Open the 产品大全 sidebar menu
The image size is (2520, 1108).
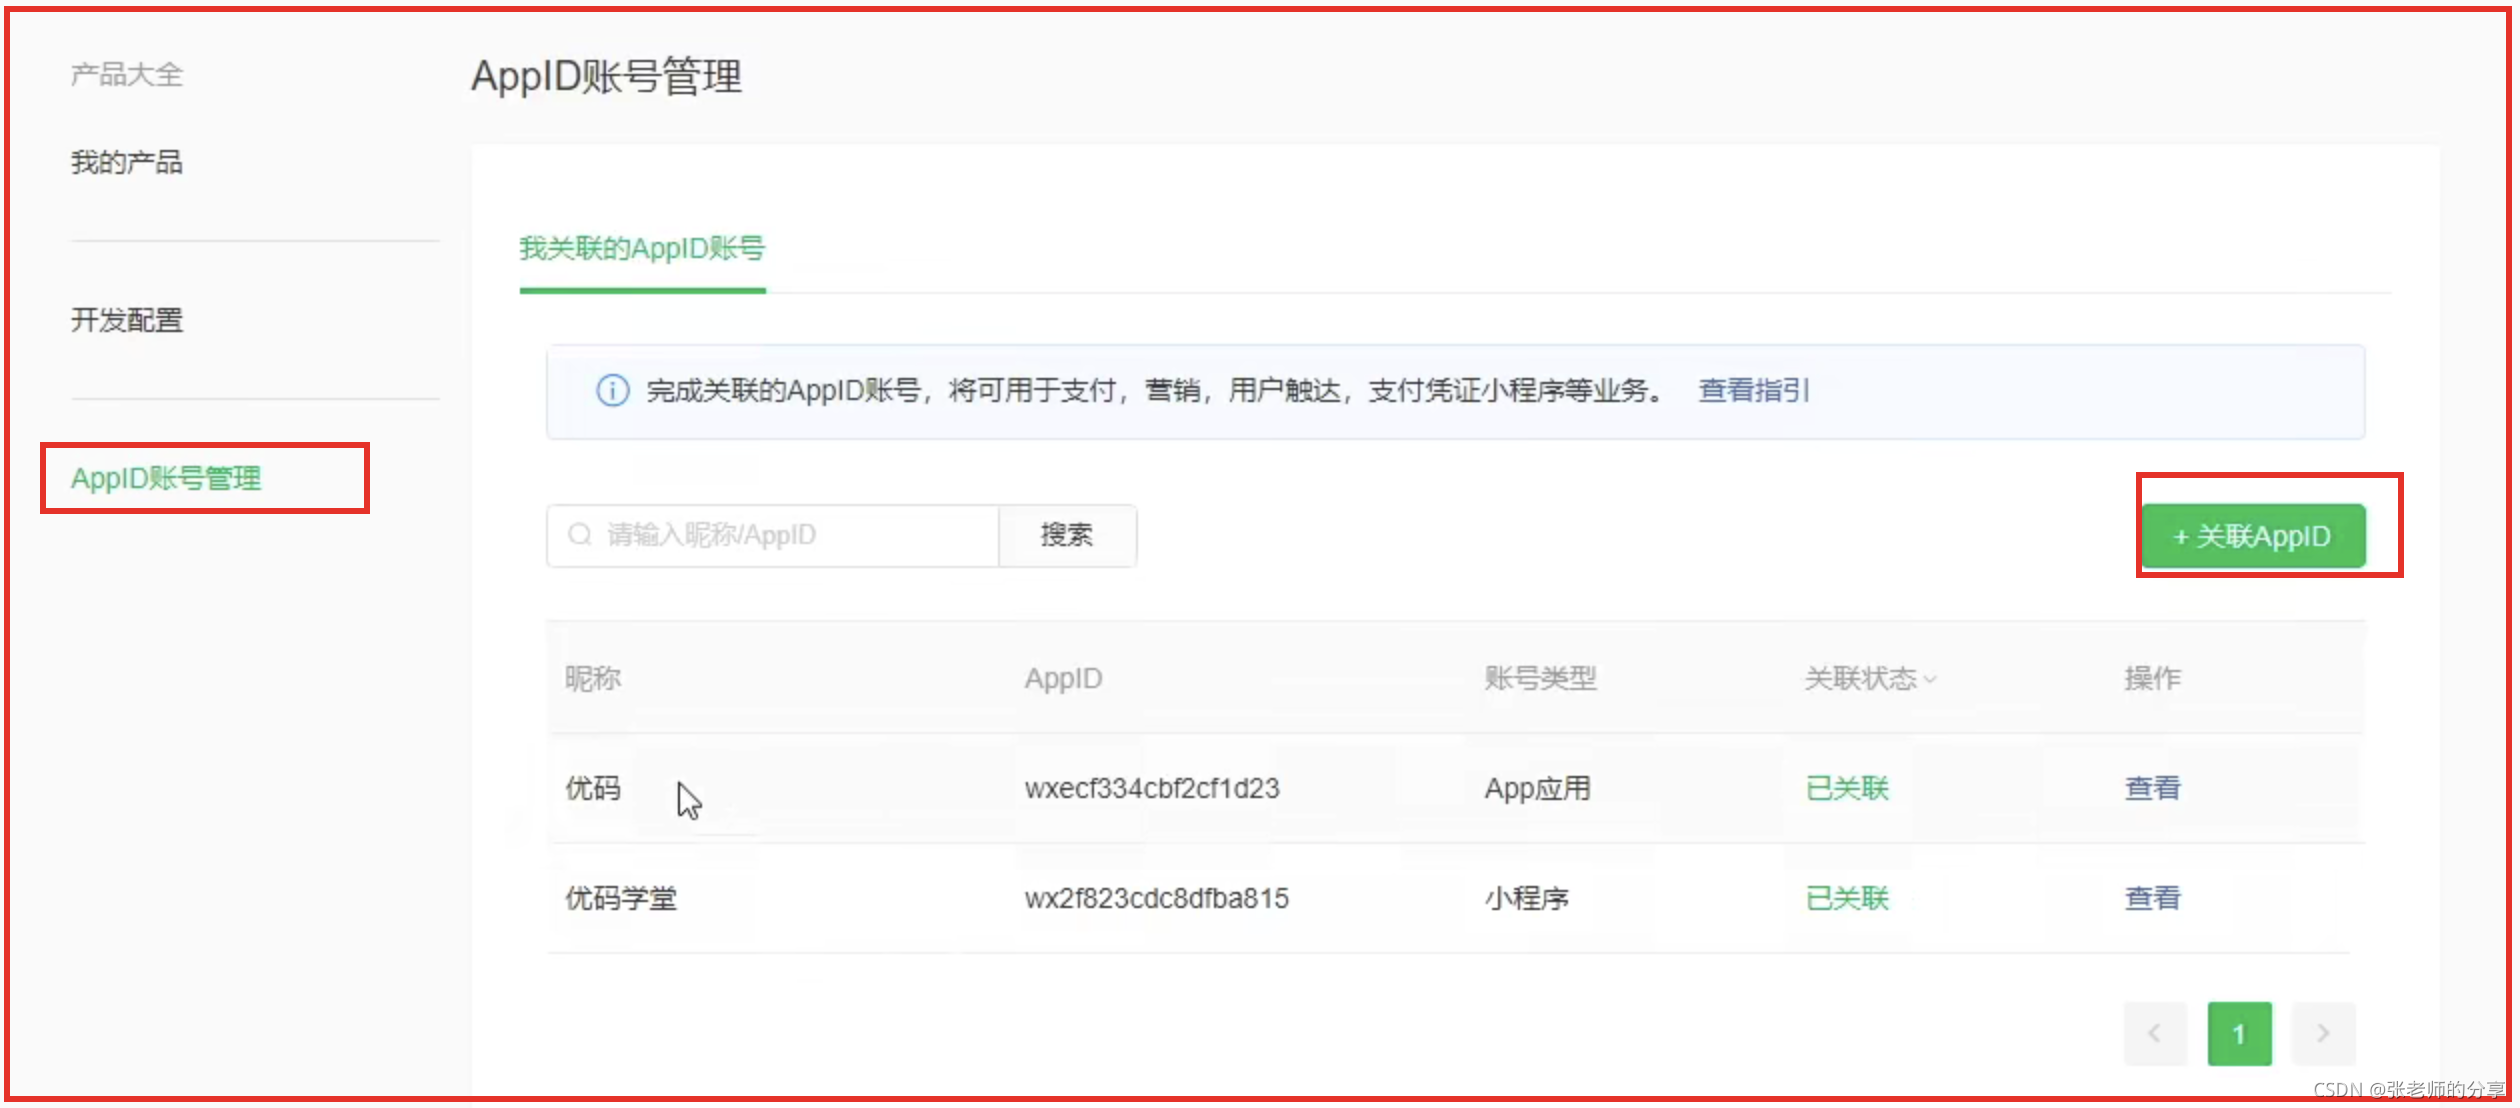[x=127, y=74]
